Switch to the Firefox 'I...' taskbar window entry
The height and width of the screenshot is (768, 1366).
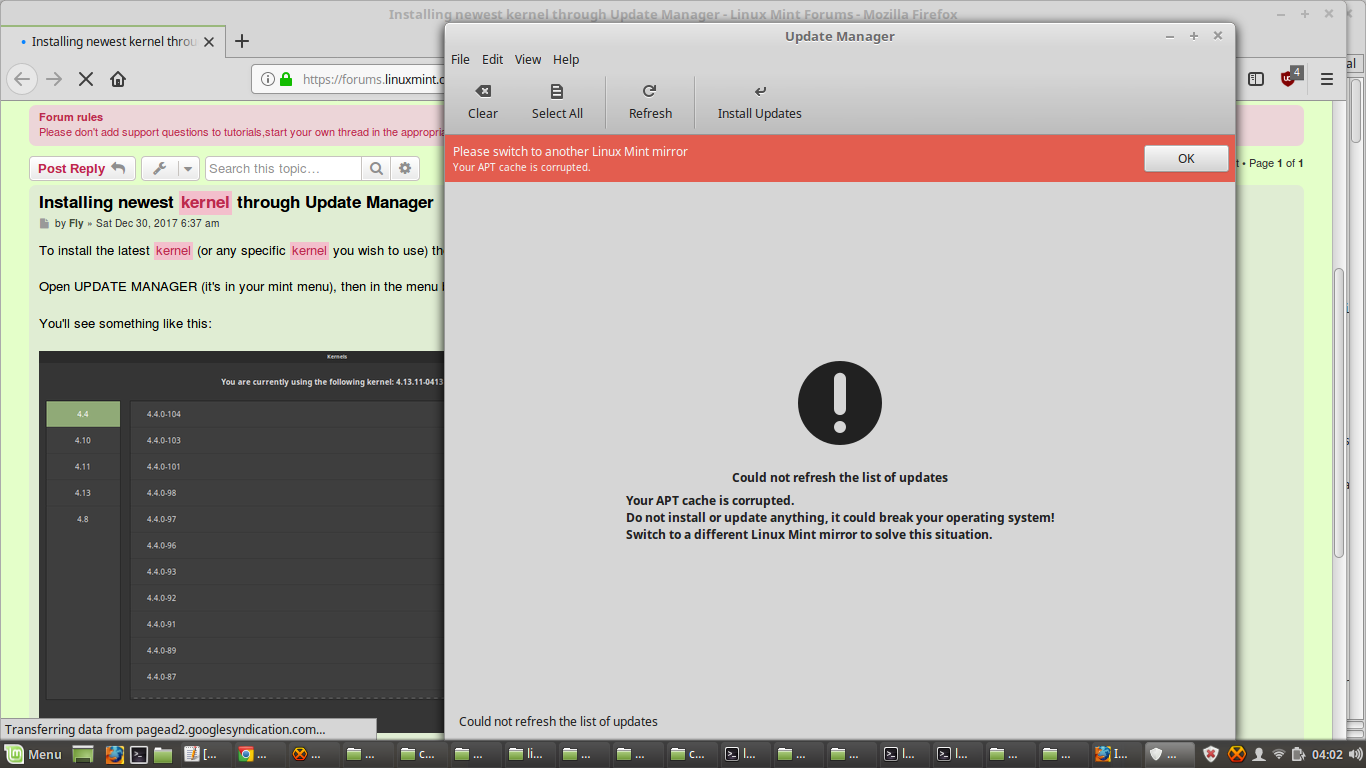(1115, 754)
